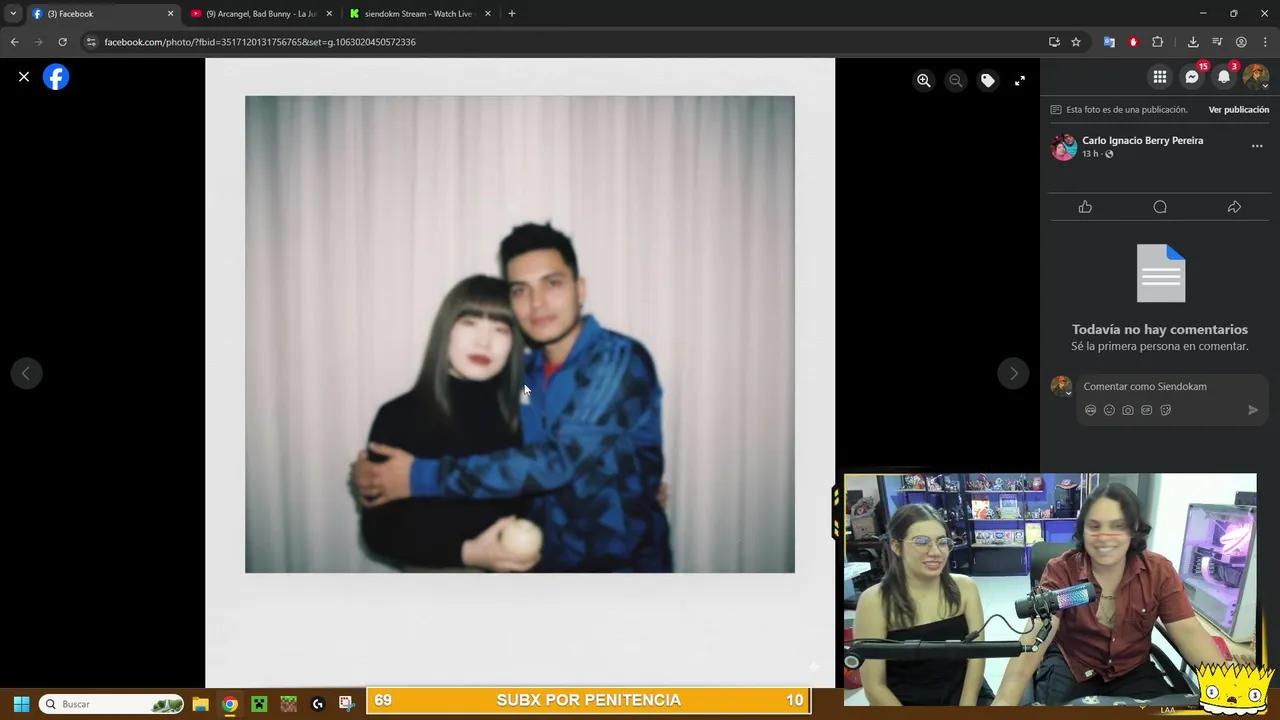
Task: Close the siendokm Stream tab
Action: (488, 14)
